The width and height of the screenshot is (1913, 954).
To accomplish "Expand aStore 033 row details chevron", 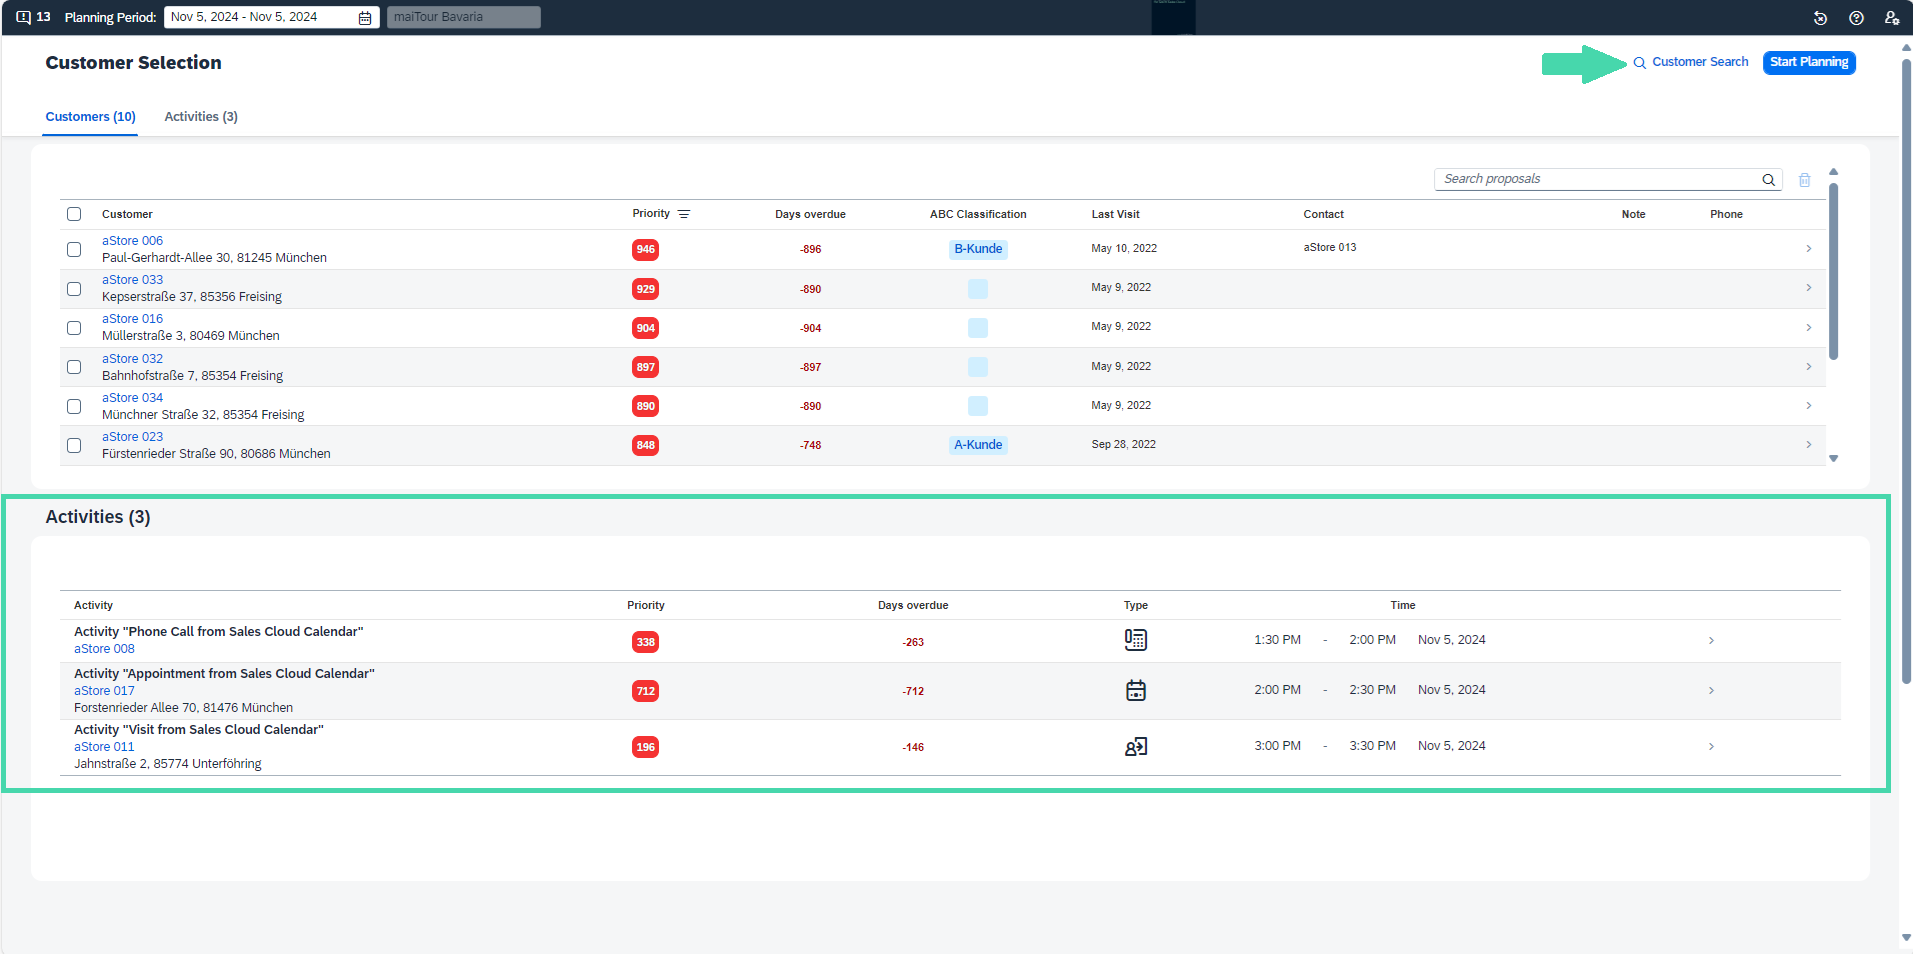I will pyautogui.click(x=1809, y=288).
